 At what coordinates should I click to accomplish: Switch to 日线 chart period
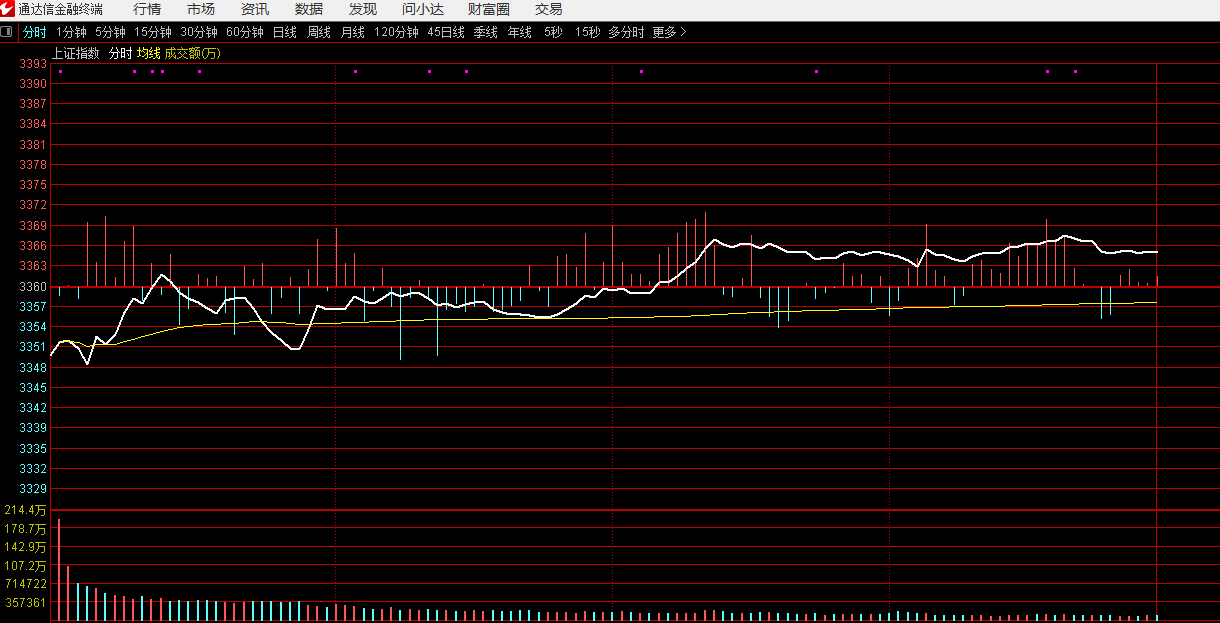[x=285, y=32]
